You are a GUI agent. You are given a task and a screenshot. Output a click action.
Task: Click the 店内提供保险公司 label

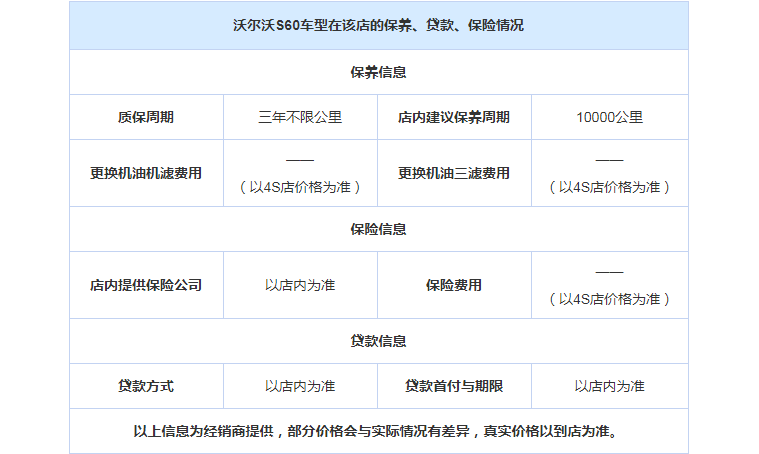pos(146,285)
